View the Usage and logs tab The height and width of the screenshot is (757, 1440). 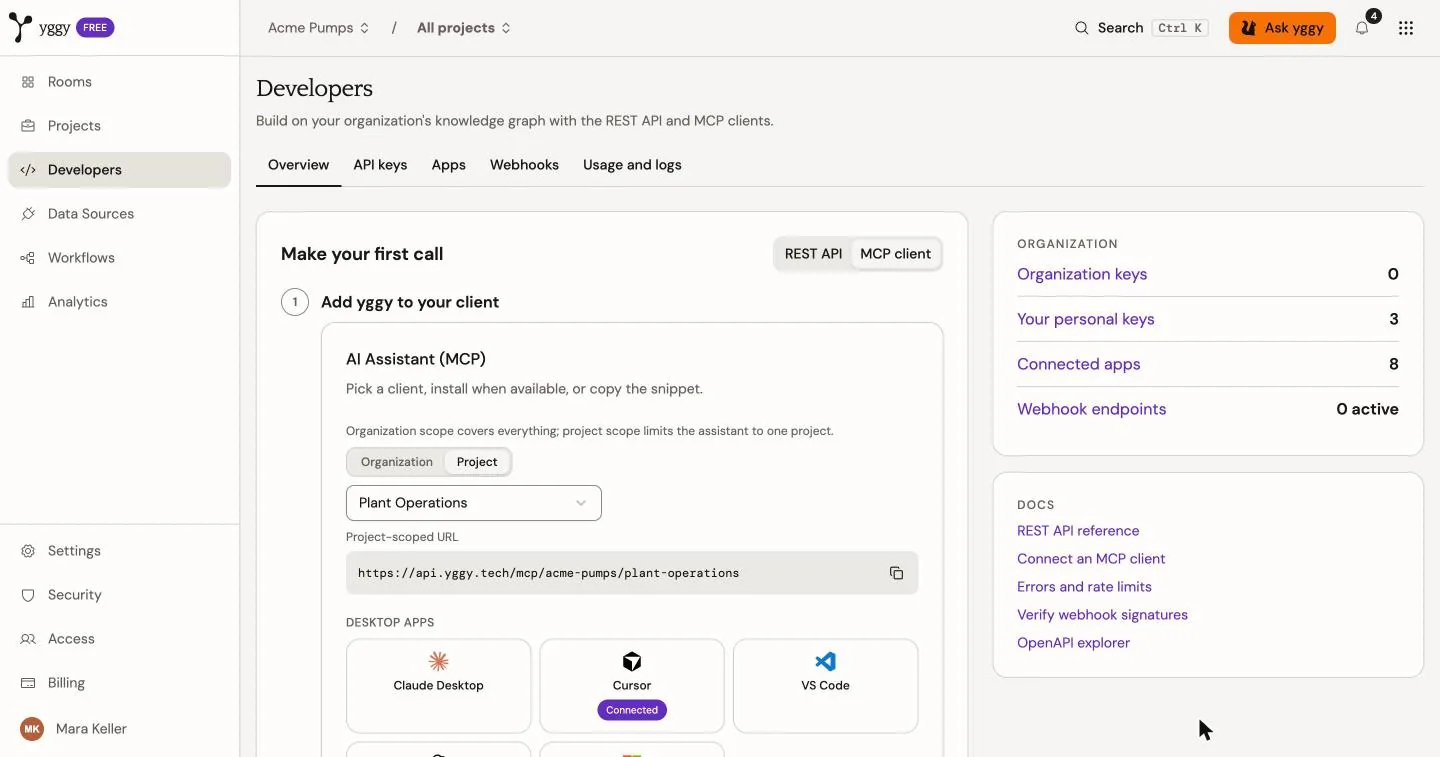click(x=632, y=165)
